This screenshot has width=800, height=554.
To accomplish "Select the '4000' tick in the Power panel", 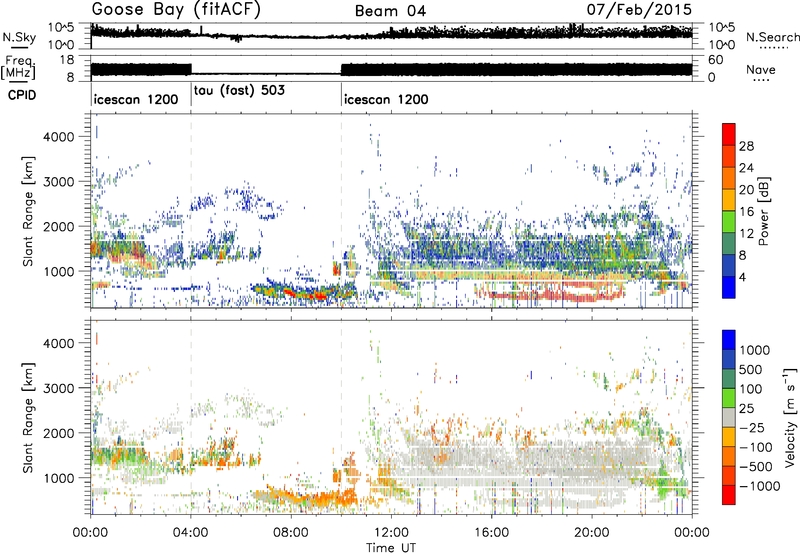I will [59, 137].
